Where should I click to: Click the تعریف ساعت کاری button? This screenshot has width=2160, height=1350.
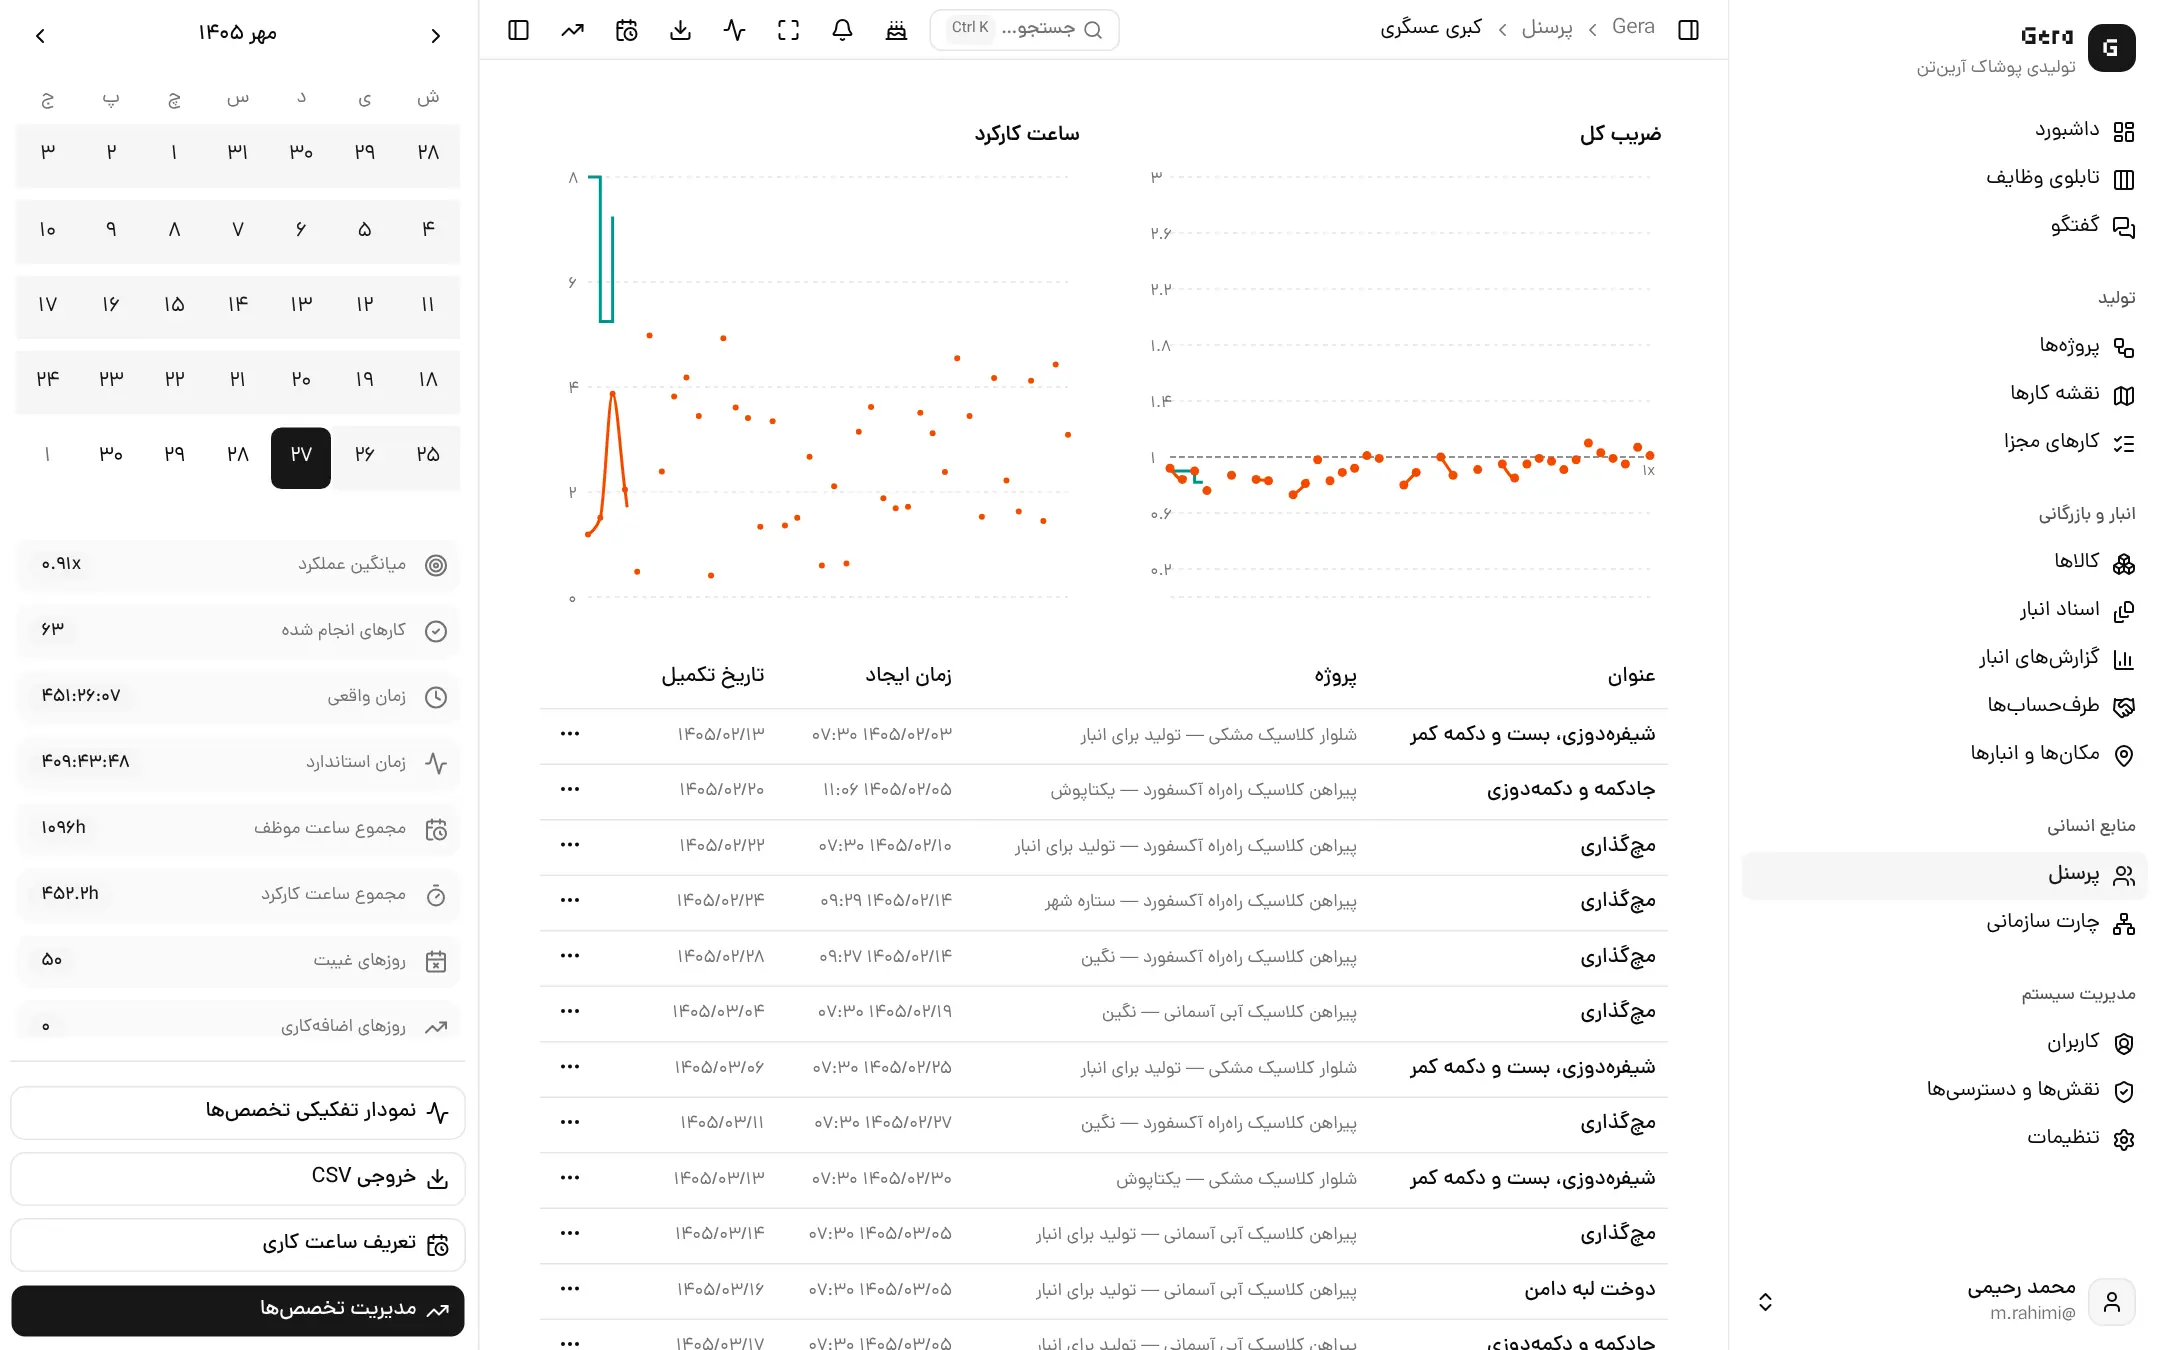coord(238,1244)
